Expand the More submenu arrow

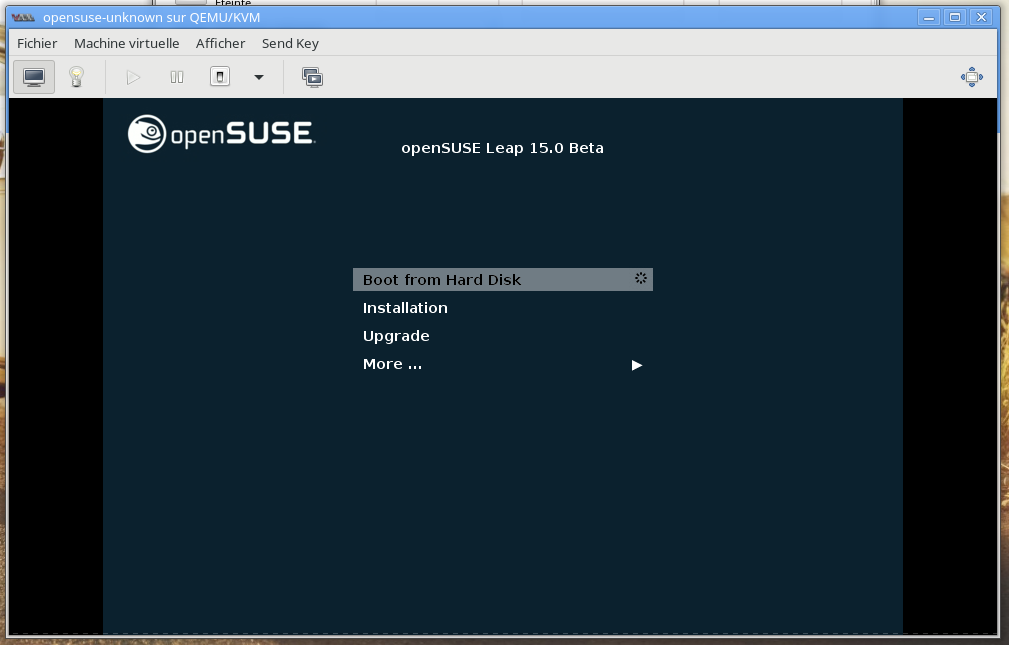(x=637, y=365)
